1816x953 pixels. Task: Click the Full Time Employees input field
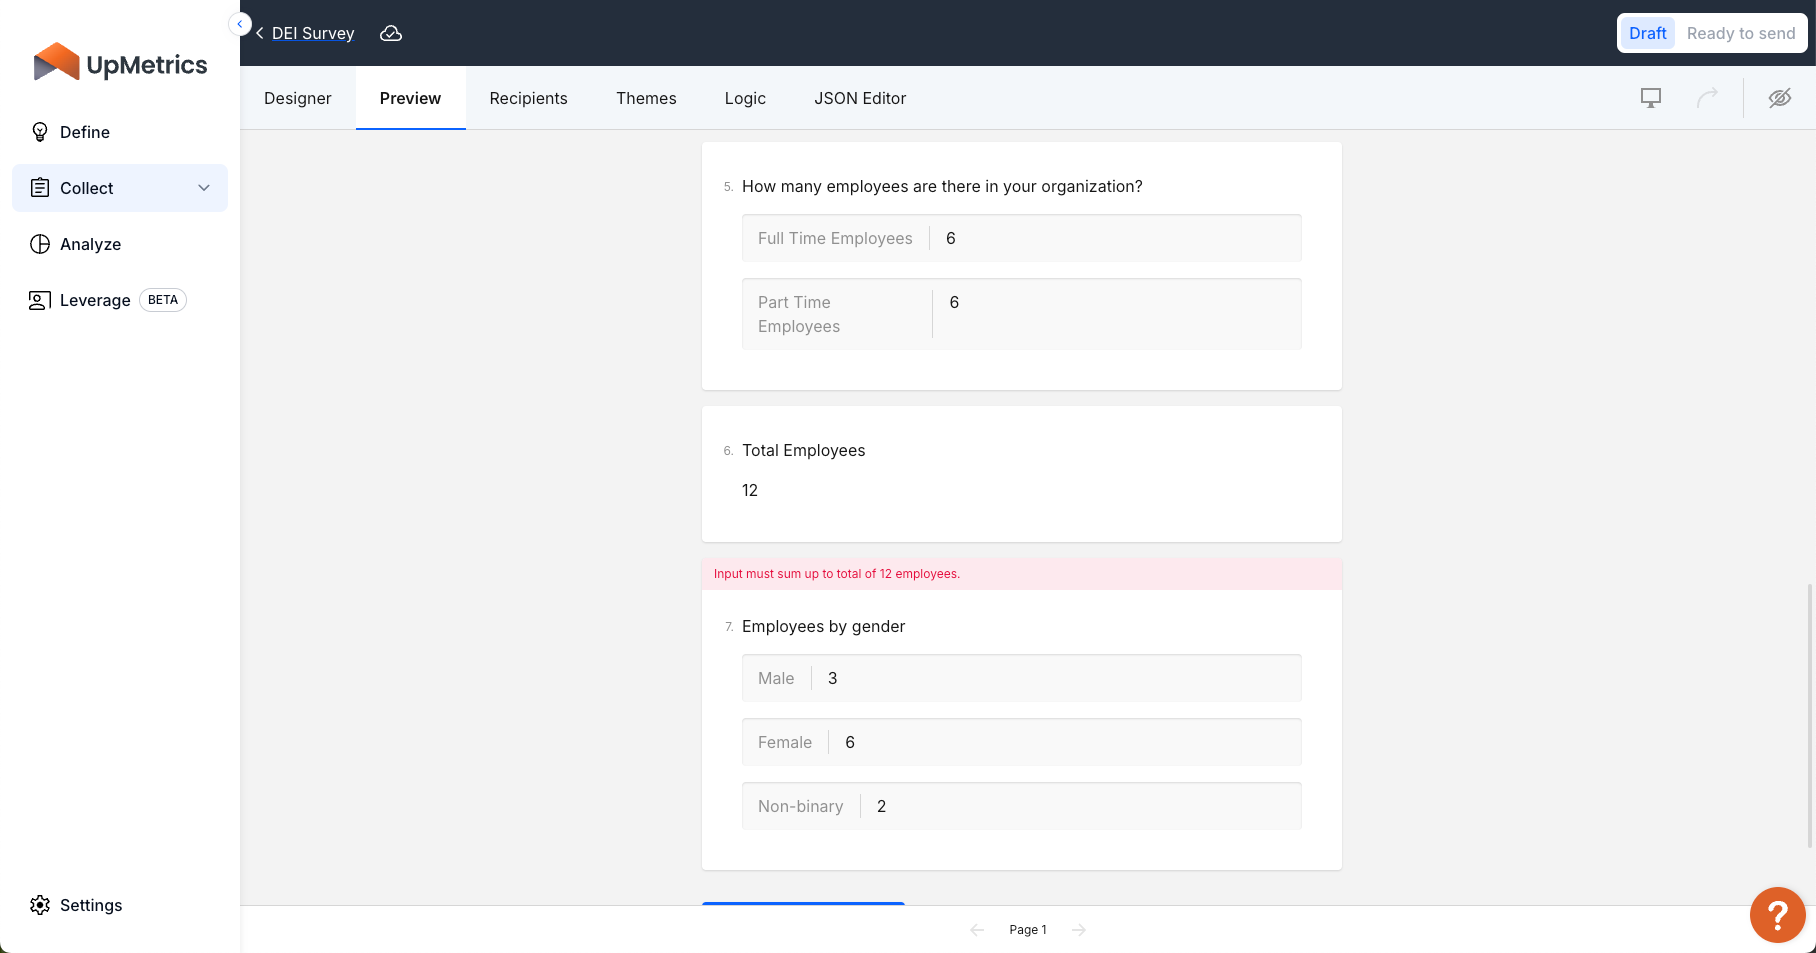click(1115, 238)
